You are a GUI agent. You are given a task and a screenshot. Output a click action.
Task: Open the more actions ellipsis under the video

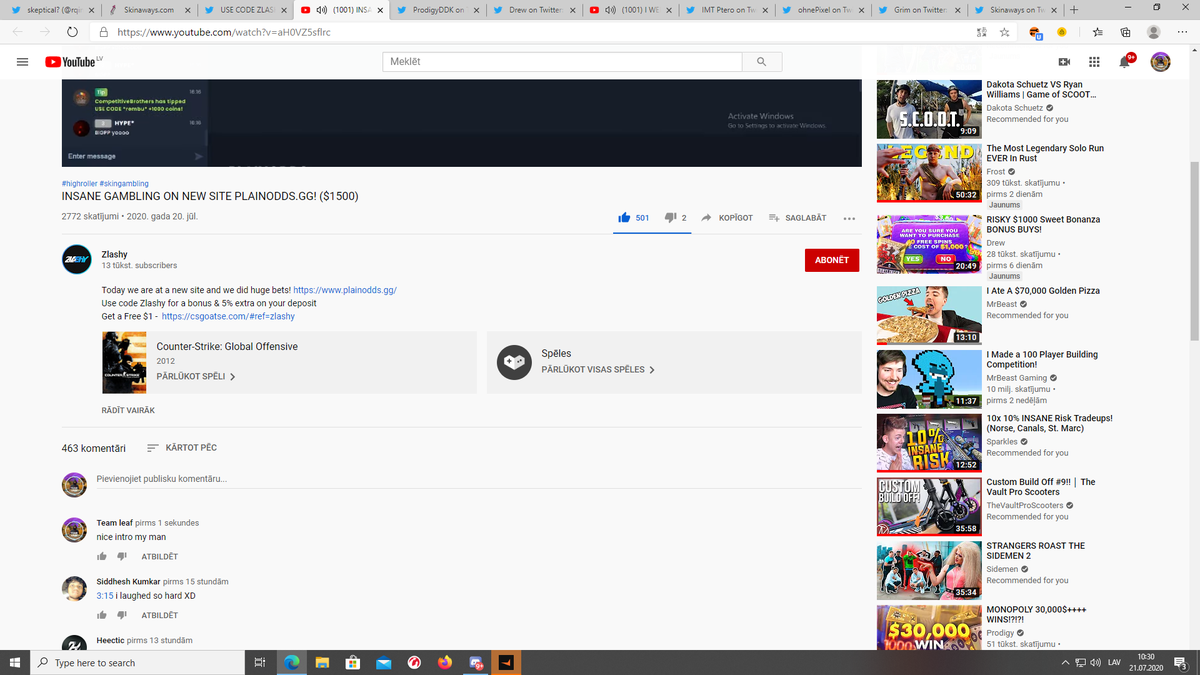(849, 218)
